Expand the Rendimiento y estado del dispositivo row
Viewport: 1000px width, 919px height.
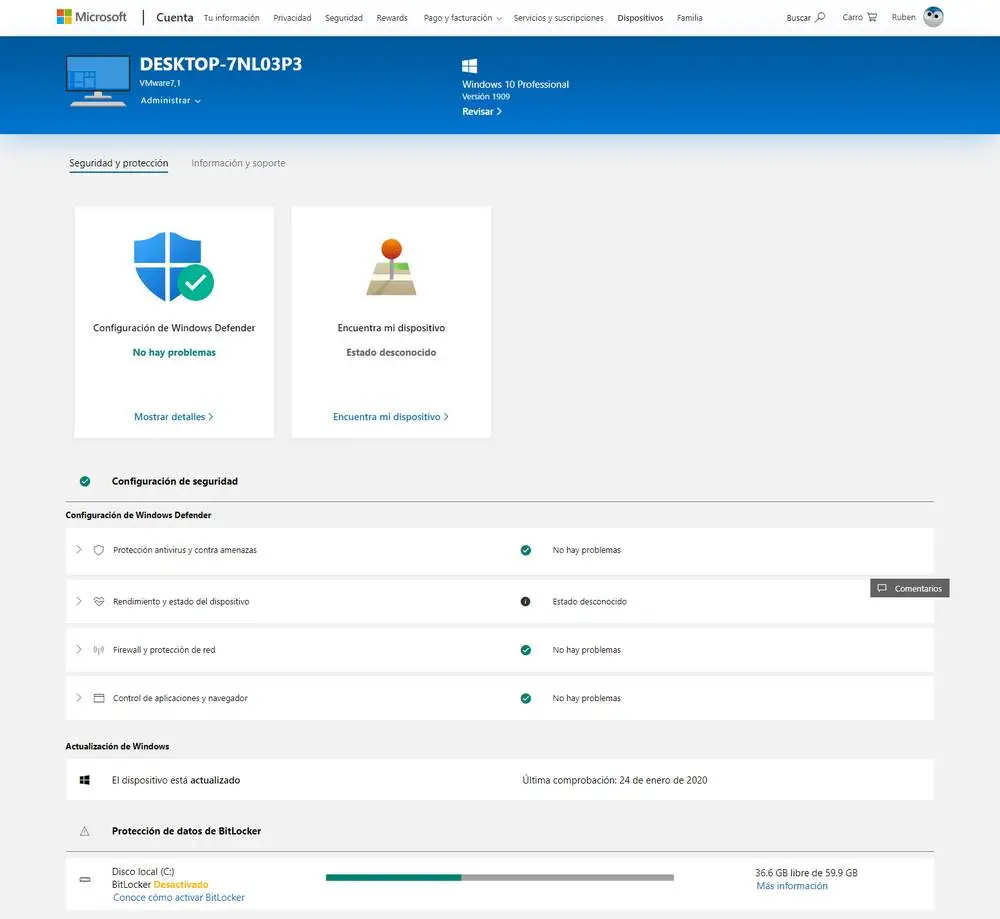[79, 601]
